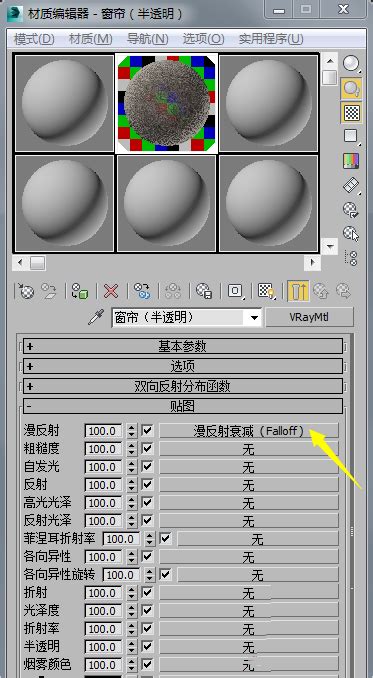Click Put Material to Scene icon
The width and height of the screenshot is (373, 678).
48,291
